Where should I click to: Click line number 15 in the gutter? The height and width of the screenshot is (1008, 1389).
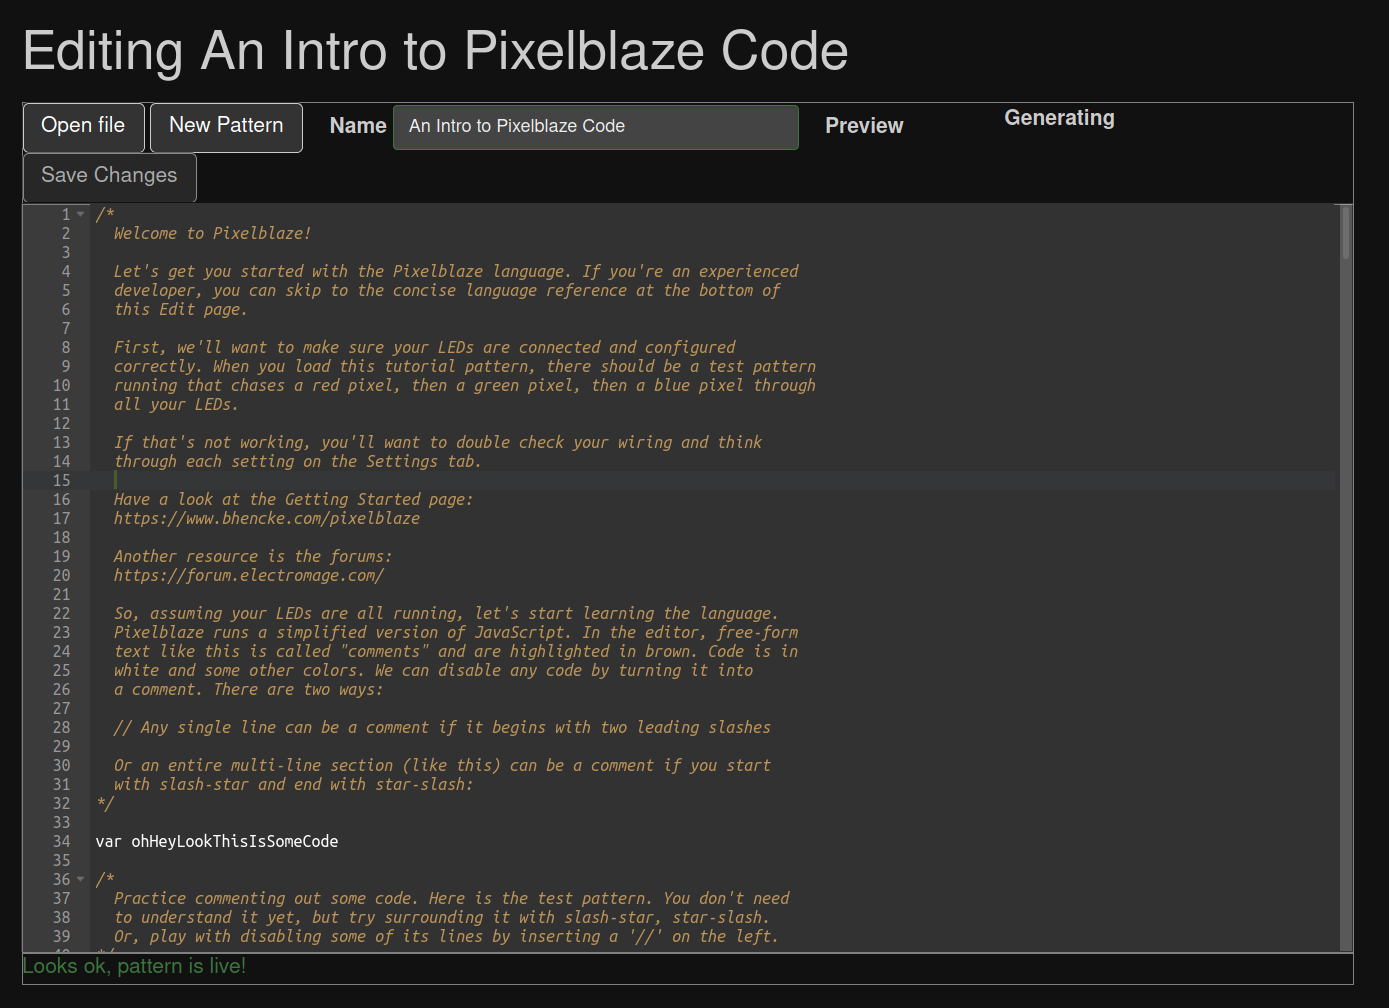click(61, 480)
